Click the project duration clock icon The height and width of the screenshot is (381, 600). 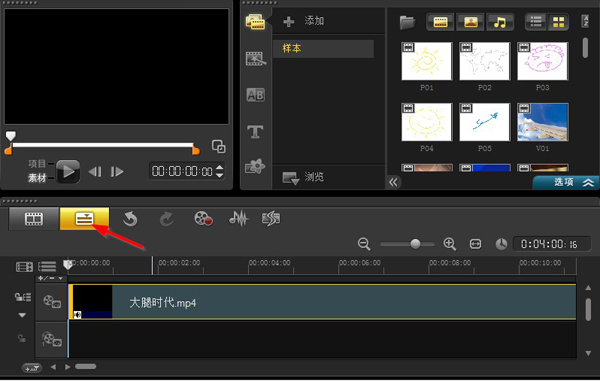pos(501,244)
